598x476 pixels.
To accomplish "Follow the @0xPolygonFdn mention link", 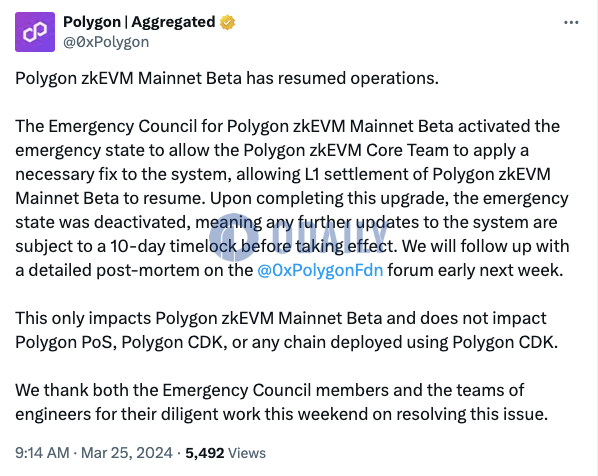I will [x=320, y=270].
